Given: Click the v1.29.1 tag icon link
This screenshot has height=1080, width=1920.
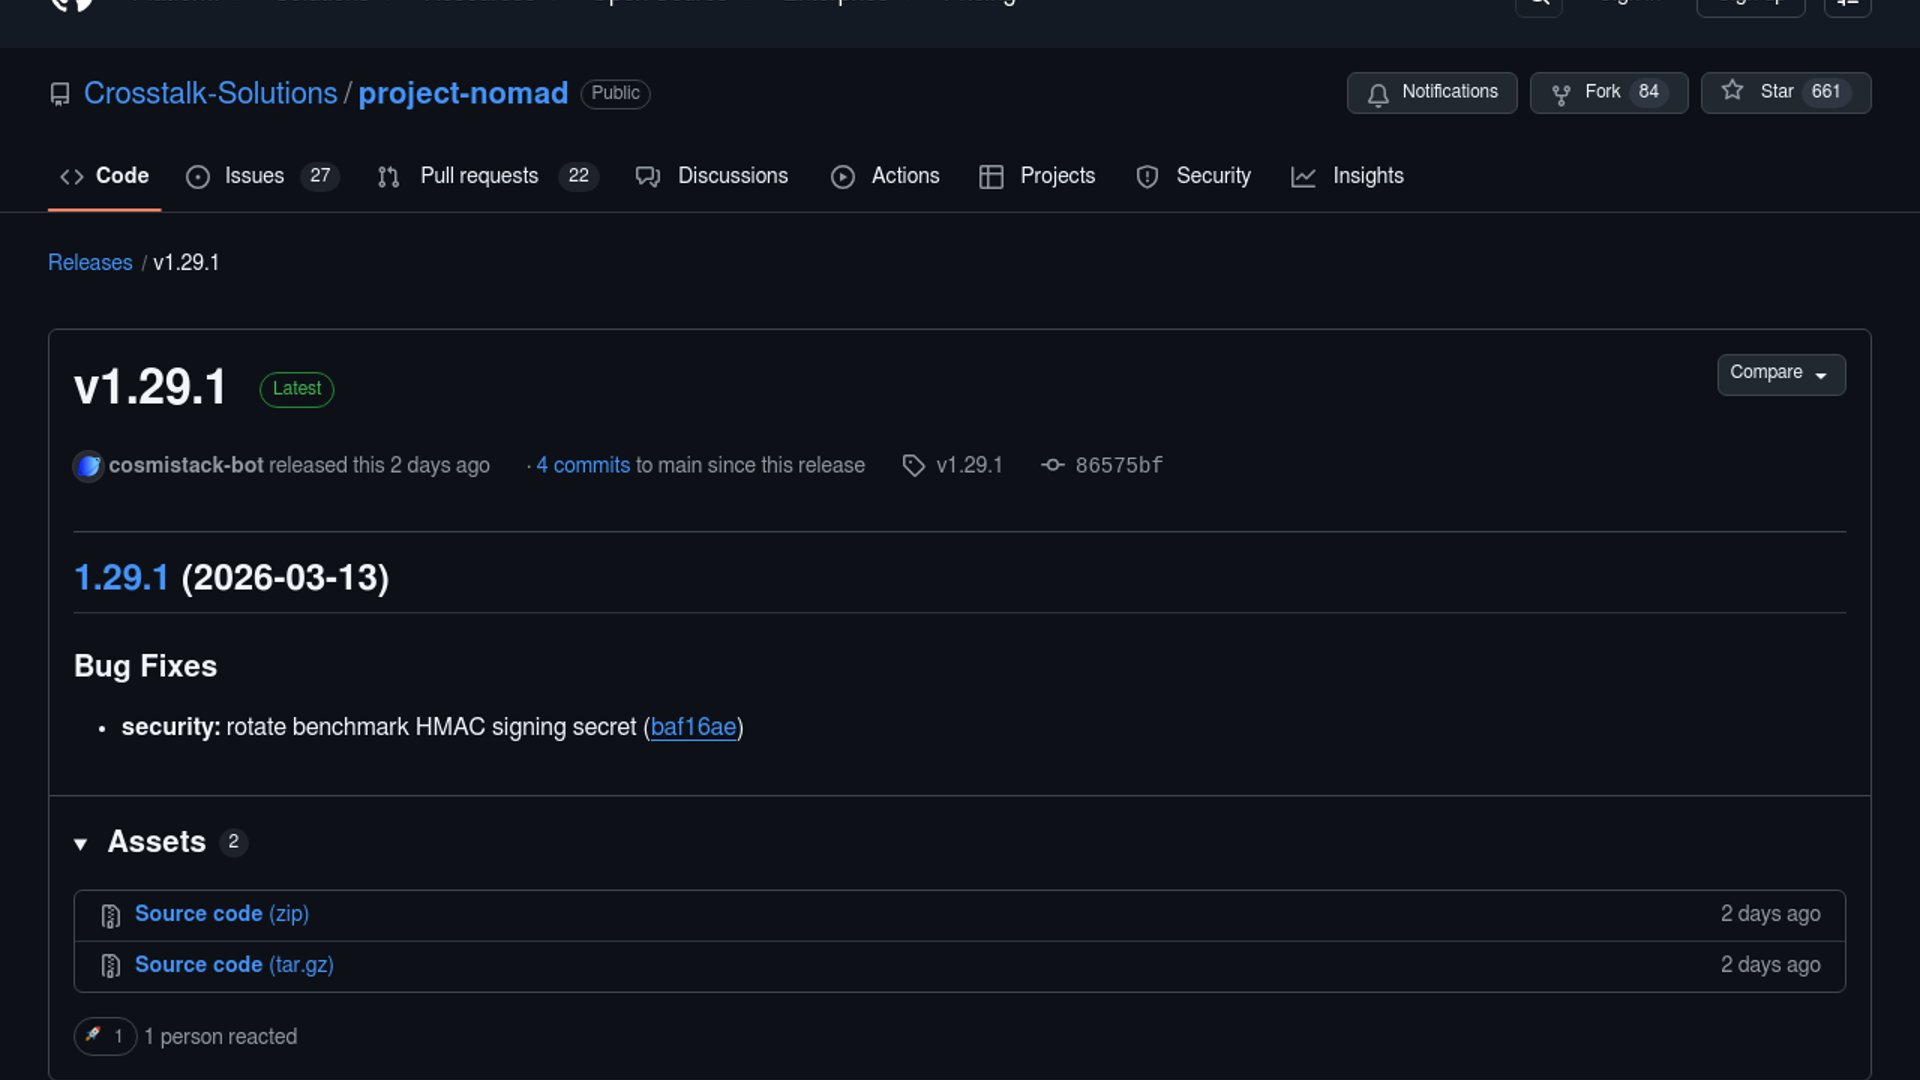Looking at the screenshot, I should pyautogui.click(x=913, y=466).
